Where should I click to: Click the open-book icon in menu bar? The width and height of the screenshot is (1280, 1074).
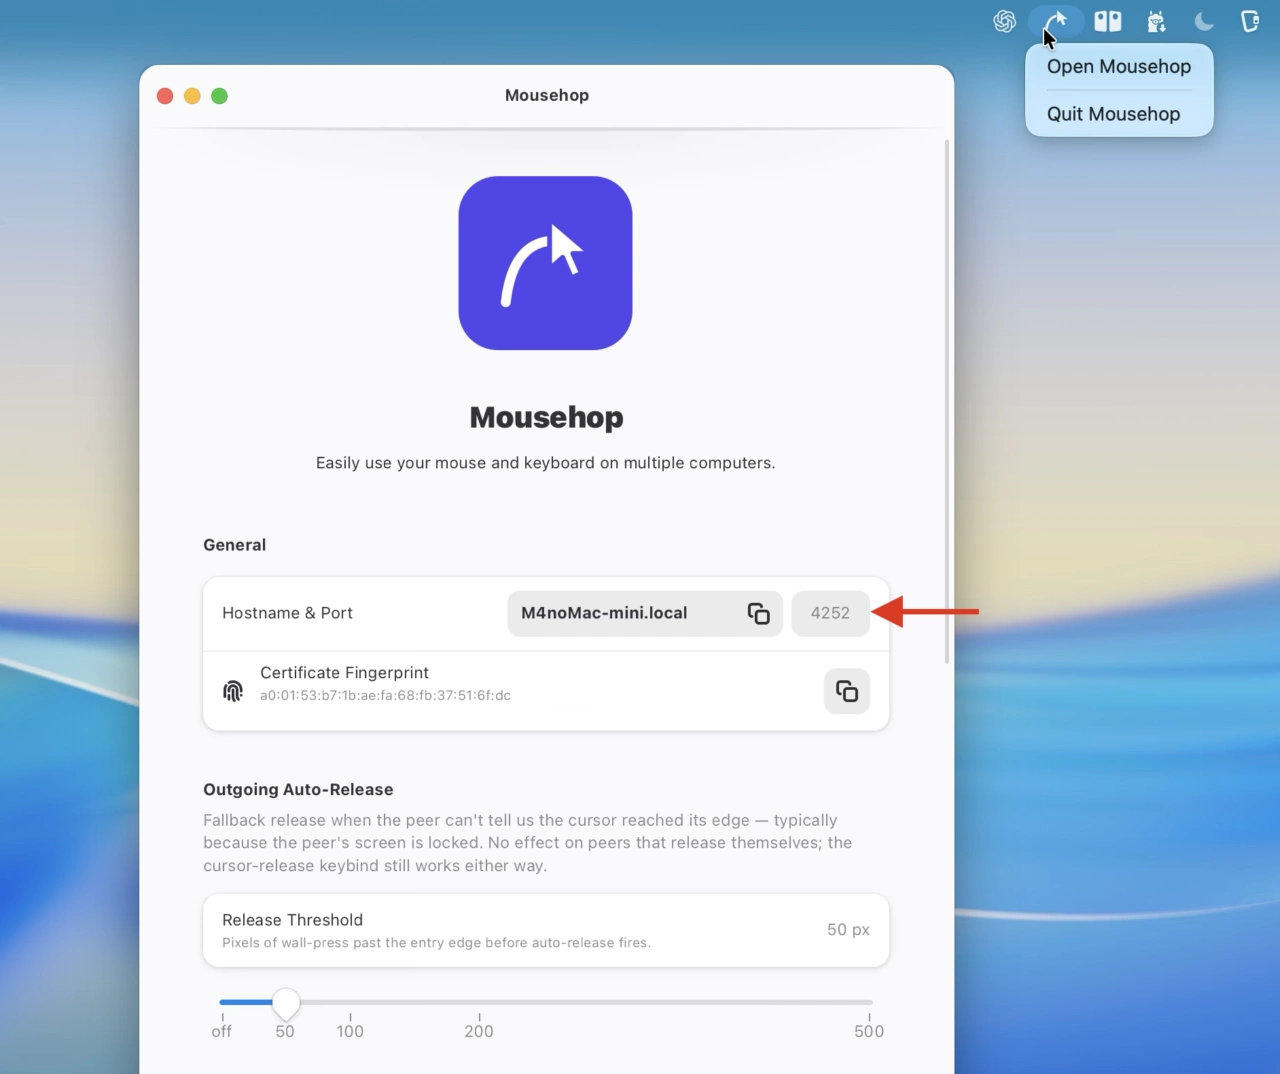point(1108,21)
